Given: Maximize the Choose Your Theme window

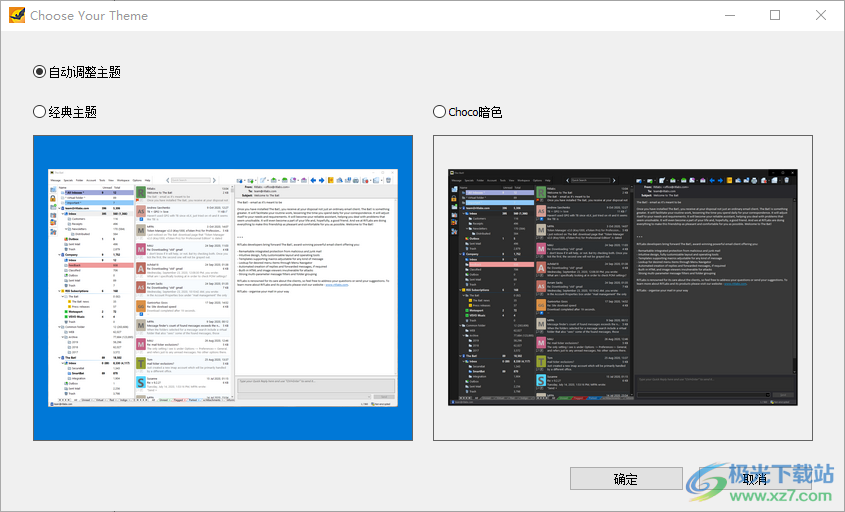Looking at the screenshot, I should [x=775, y=15].
